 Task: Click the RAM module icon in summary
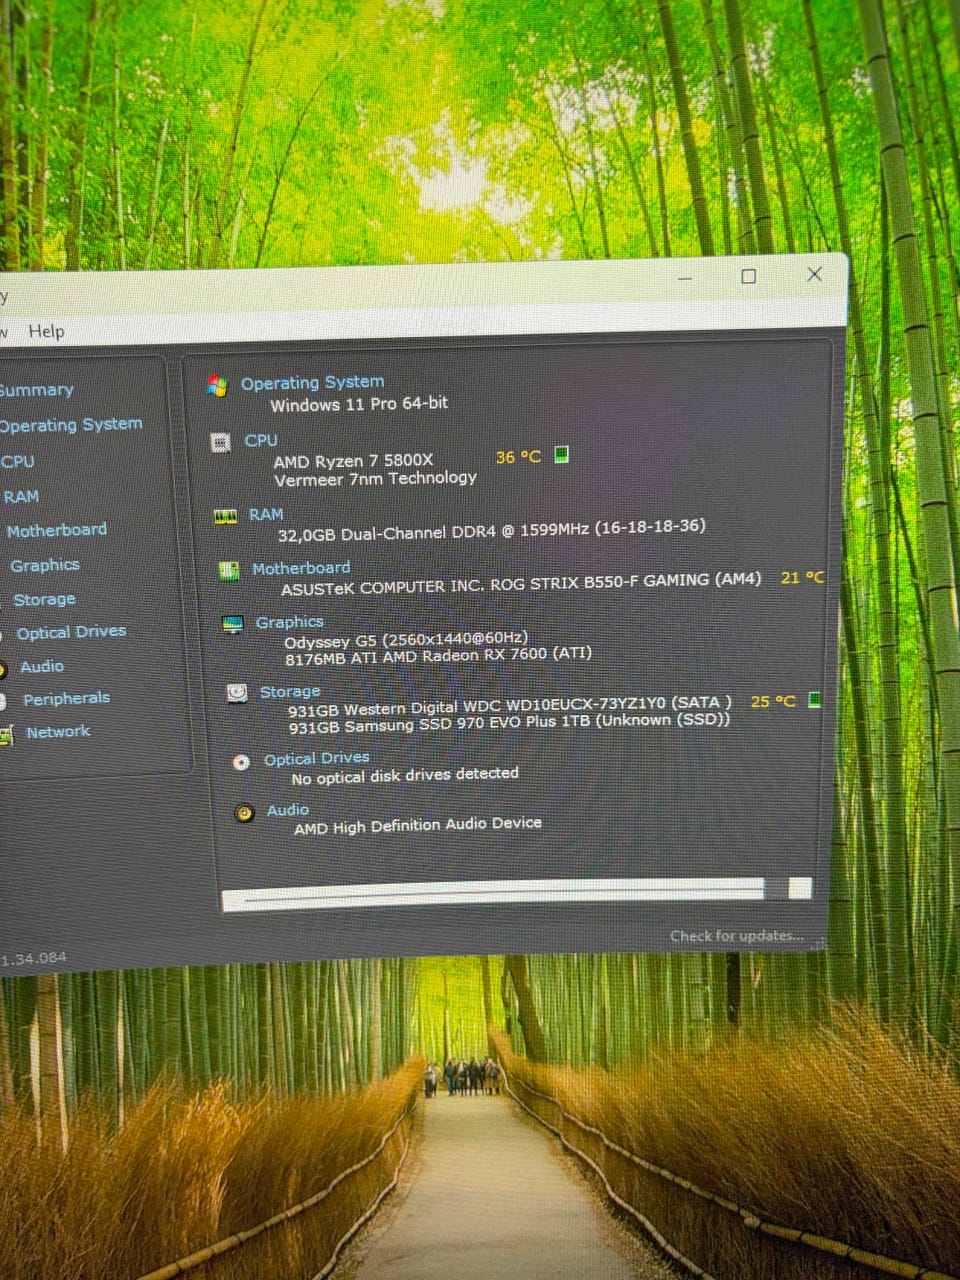226,516
